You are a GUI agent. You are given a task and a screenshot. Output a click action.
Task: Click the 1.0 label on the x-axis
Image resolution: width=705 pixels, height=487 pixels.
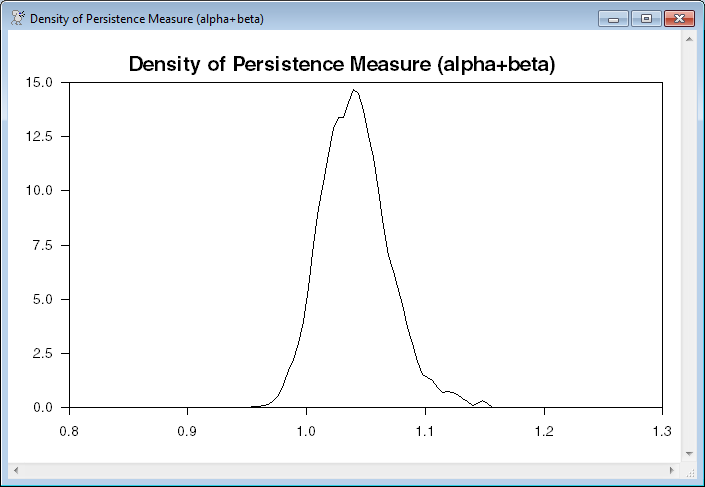(x=306, y=430)
